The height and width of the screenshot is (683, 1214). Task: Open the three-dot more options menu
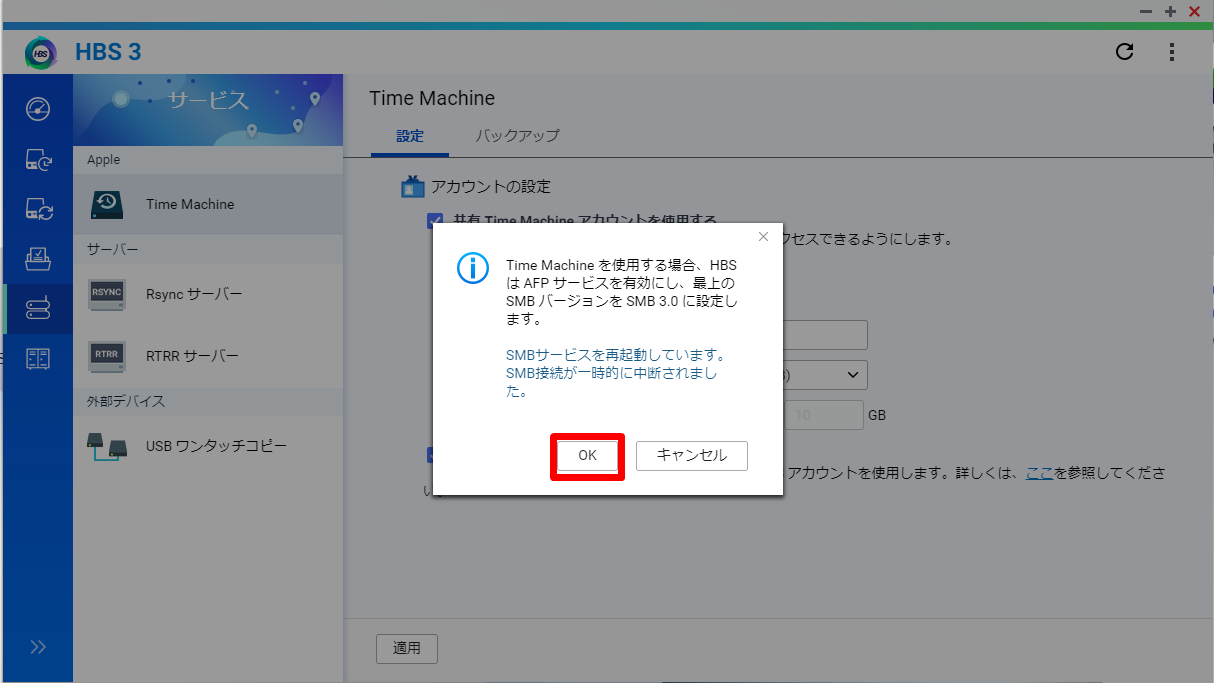pos(1172,52)
